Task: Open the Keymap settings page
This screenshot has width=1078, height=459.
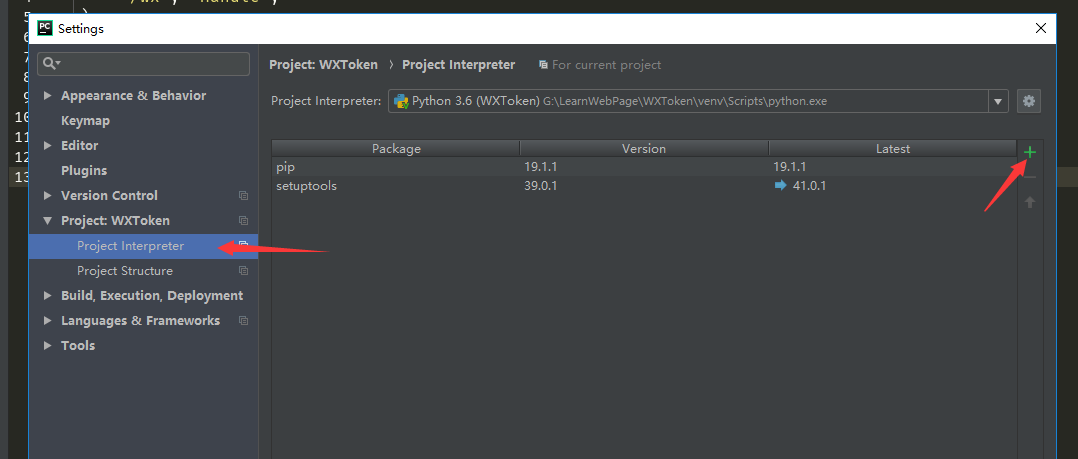Action: tap(85, 121)
